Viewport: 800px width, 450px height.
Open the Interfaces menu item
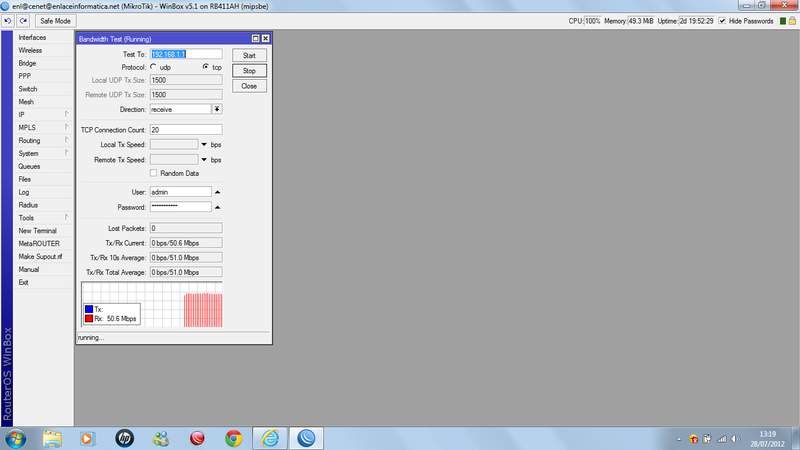(x=32, y=37)
